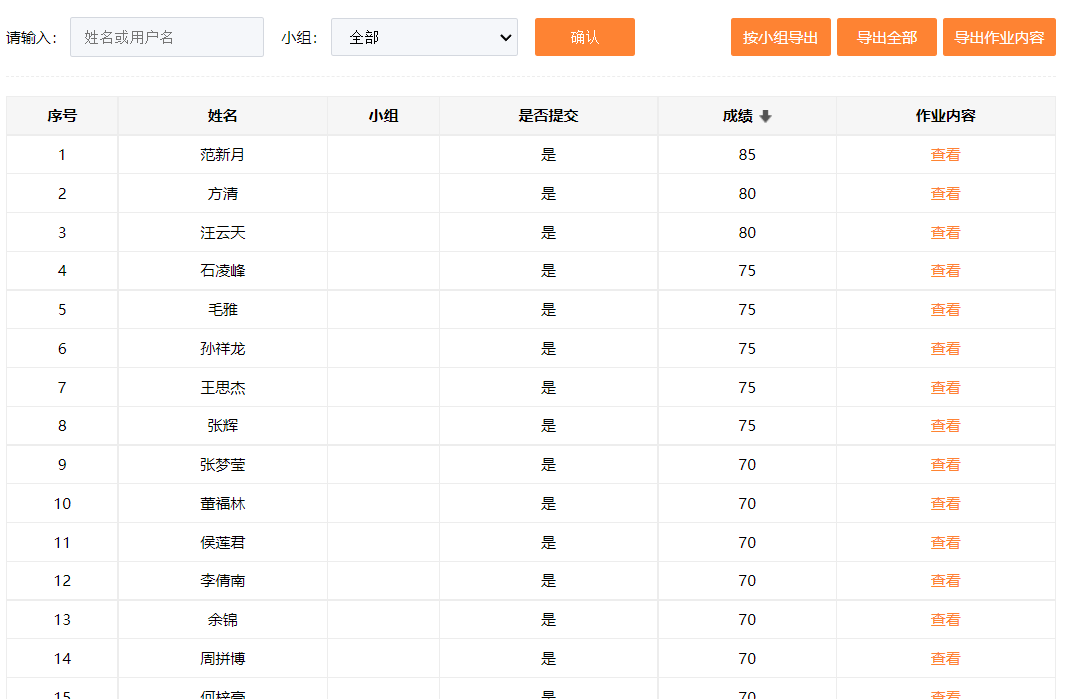
Task: Click the 导出作业内容 button
Action: pyautogui.click(x=998, y=37)
